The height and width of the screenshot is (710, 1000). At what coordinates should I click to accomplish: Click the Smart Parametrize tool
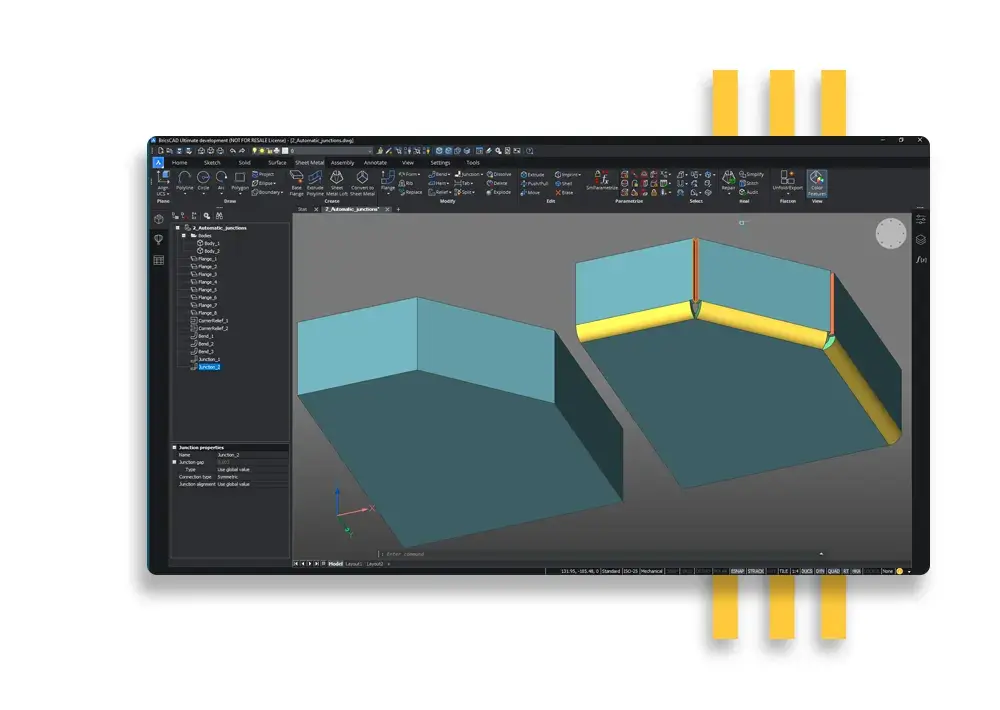point(601,181)
